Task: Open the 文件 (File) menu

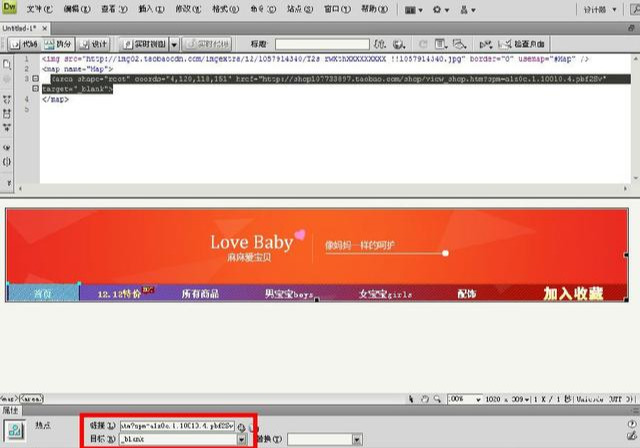Action: (x=40, y=9)
